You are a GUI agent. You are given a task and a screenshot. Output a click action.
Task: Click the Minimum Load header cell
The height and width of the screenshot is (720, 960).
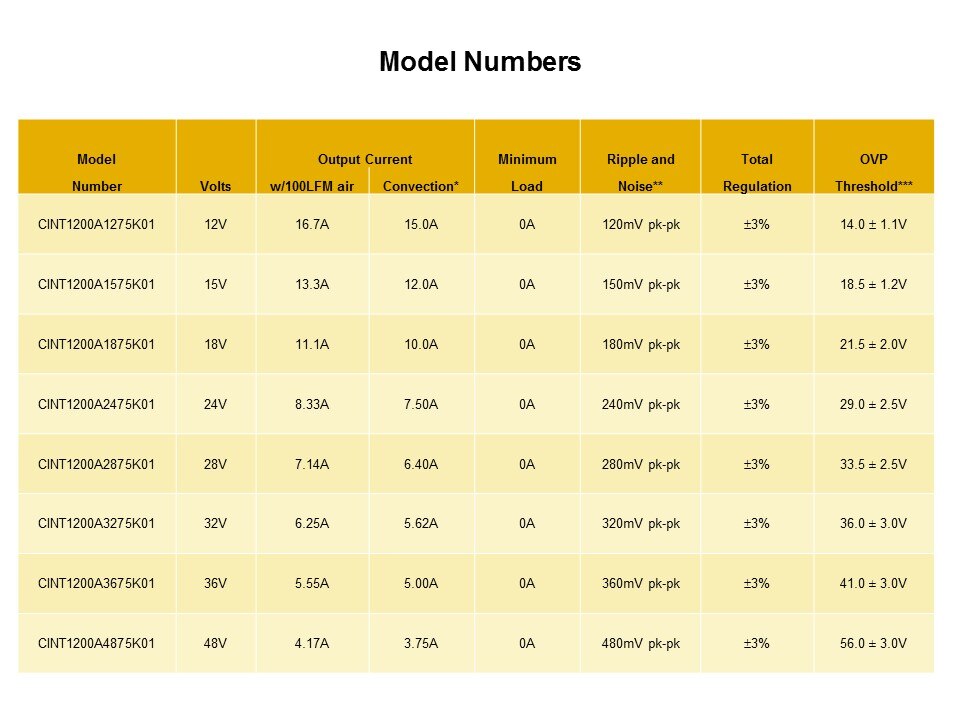coord(527,172)
